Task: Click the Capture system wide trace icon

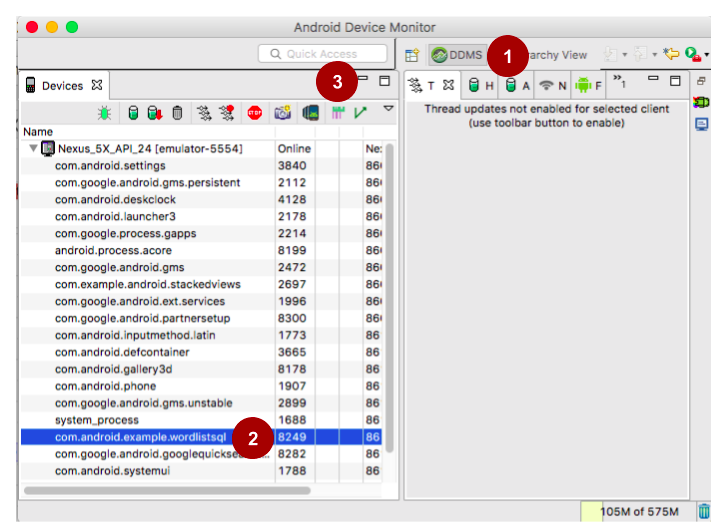Action: click(x=338, y=113)
